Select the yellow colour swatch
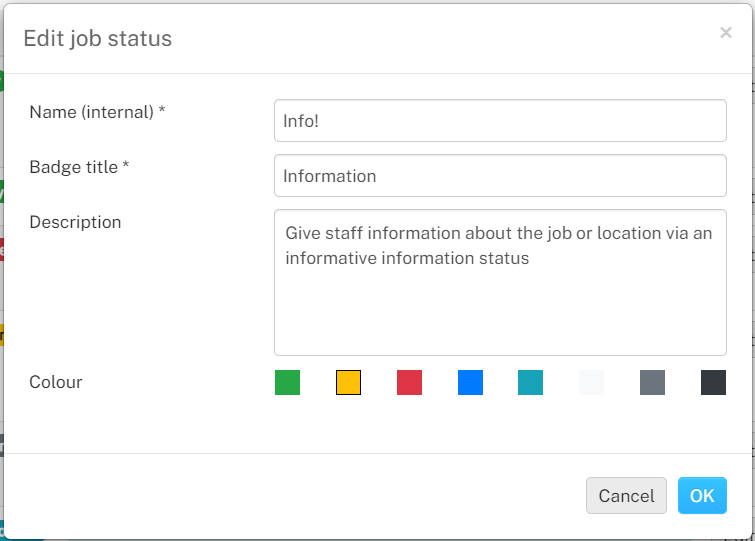This screenshot has height=541, width=755. click(x=348, y=382)
